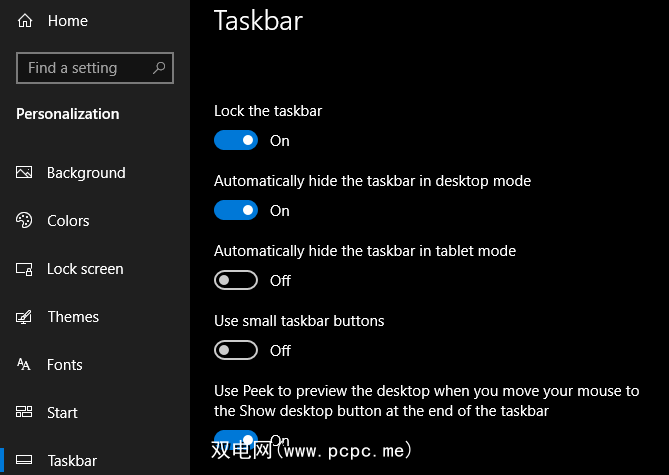Viewport: 669px width, 475px height.
Task: Click the Background picture icon
Action: 25,173
